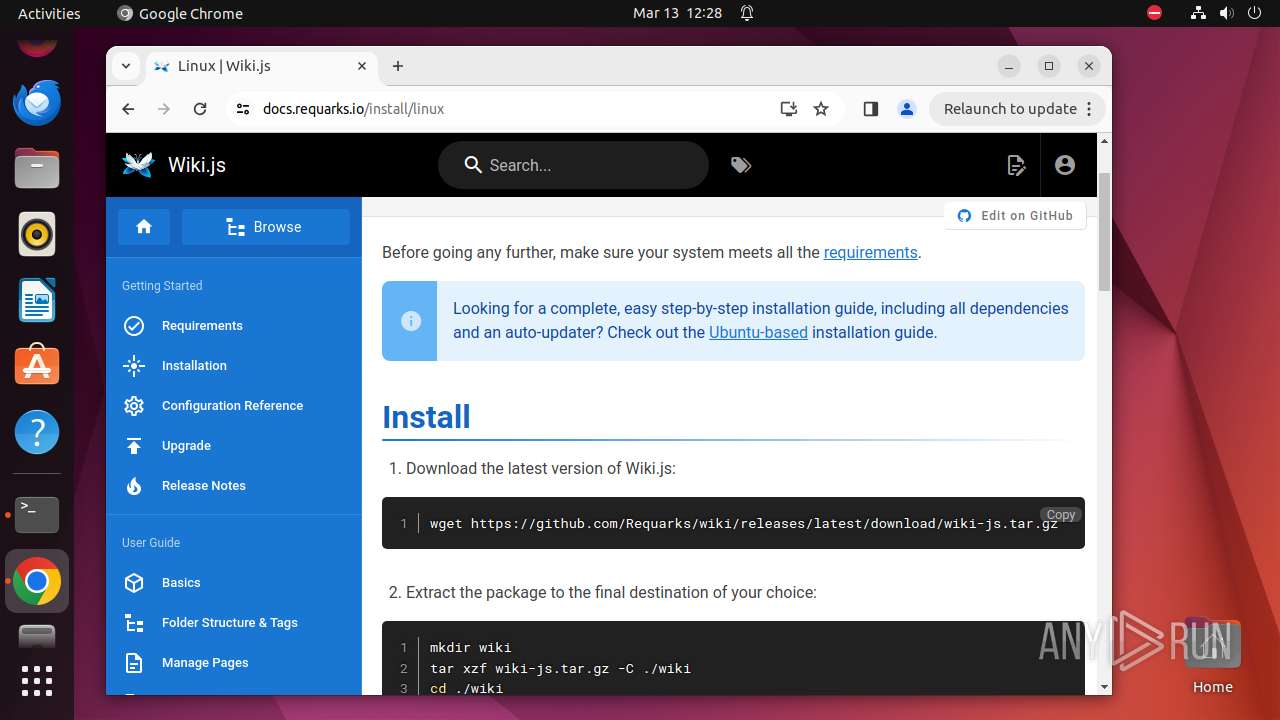The width and height of the screenshot is (1280, 720).
Task: Click the Wiki.js logo icon
Action: (x=138, y=165)
